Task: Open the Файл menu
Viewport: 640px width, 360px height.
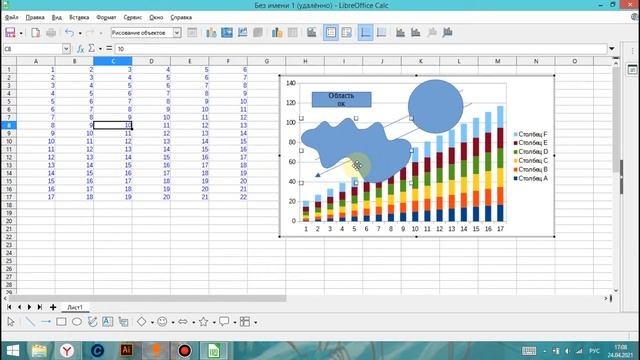Action: click(11, 18)
